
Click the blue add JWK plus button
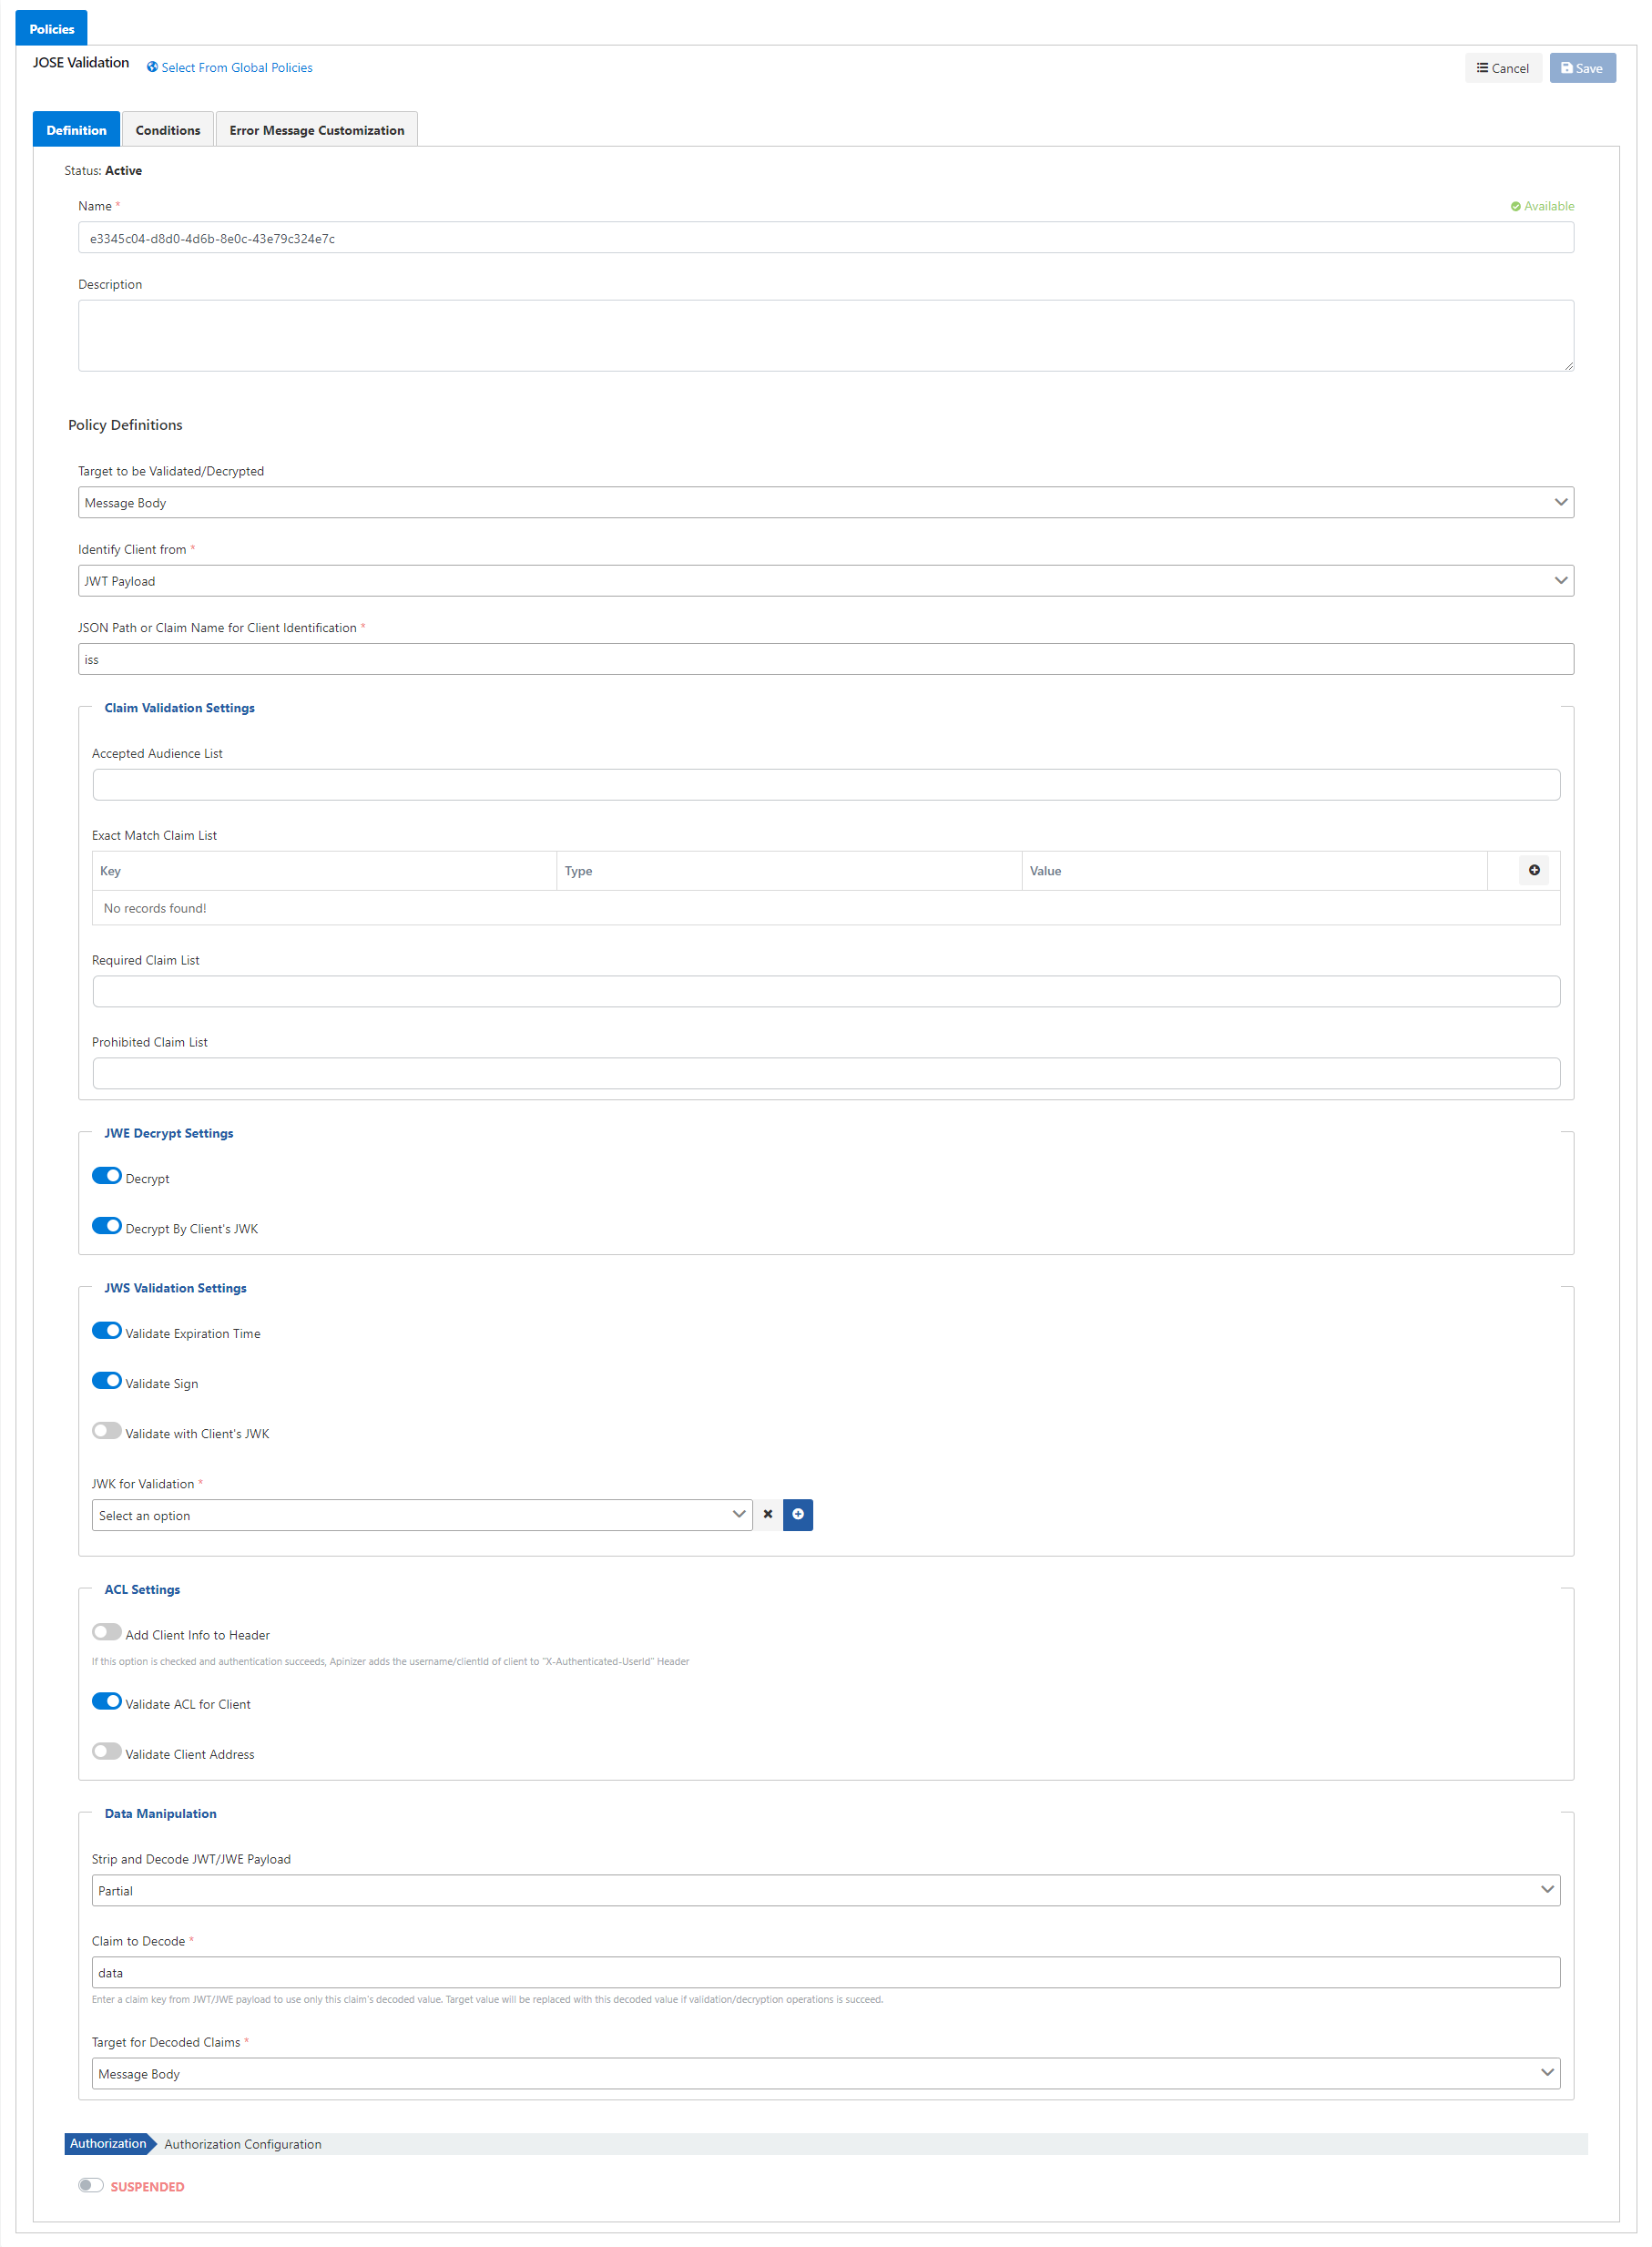797,1514
